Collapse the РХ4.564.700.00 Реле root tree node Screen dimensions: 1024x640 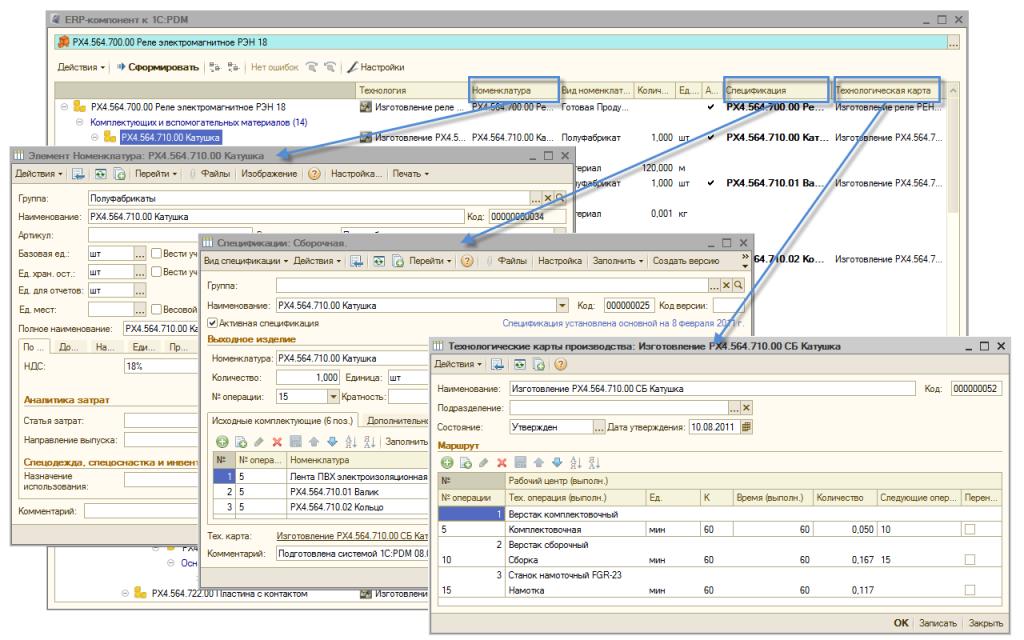click(x=66, y=106)
